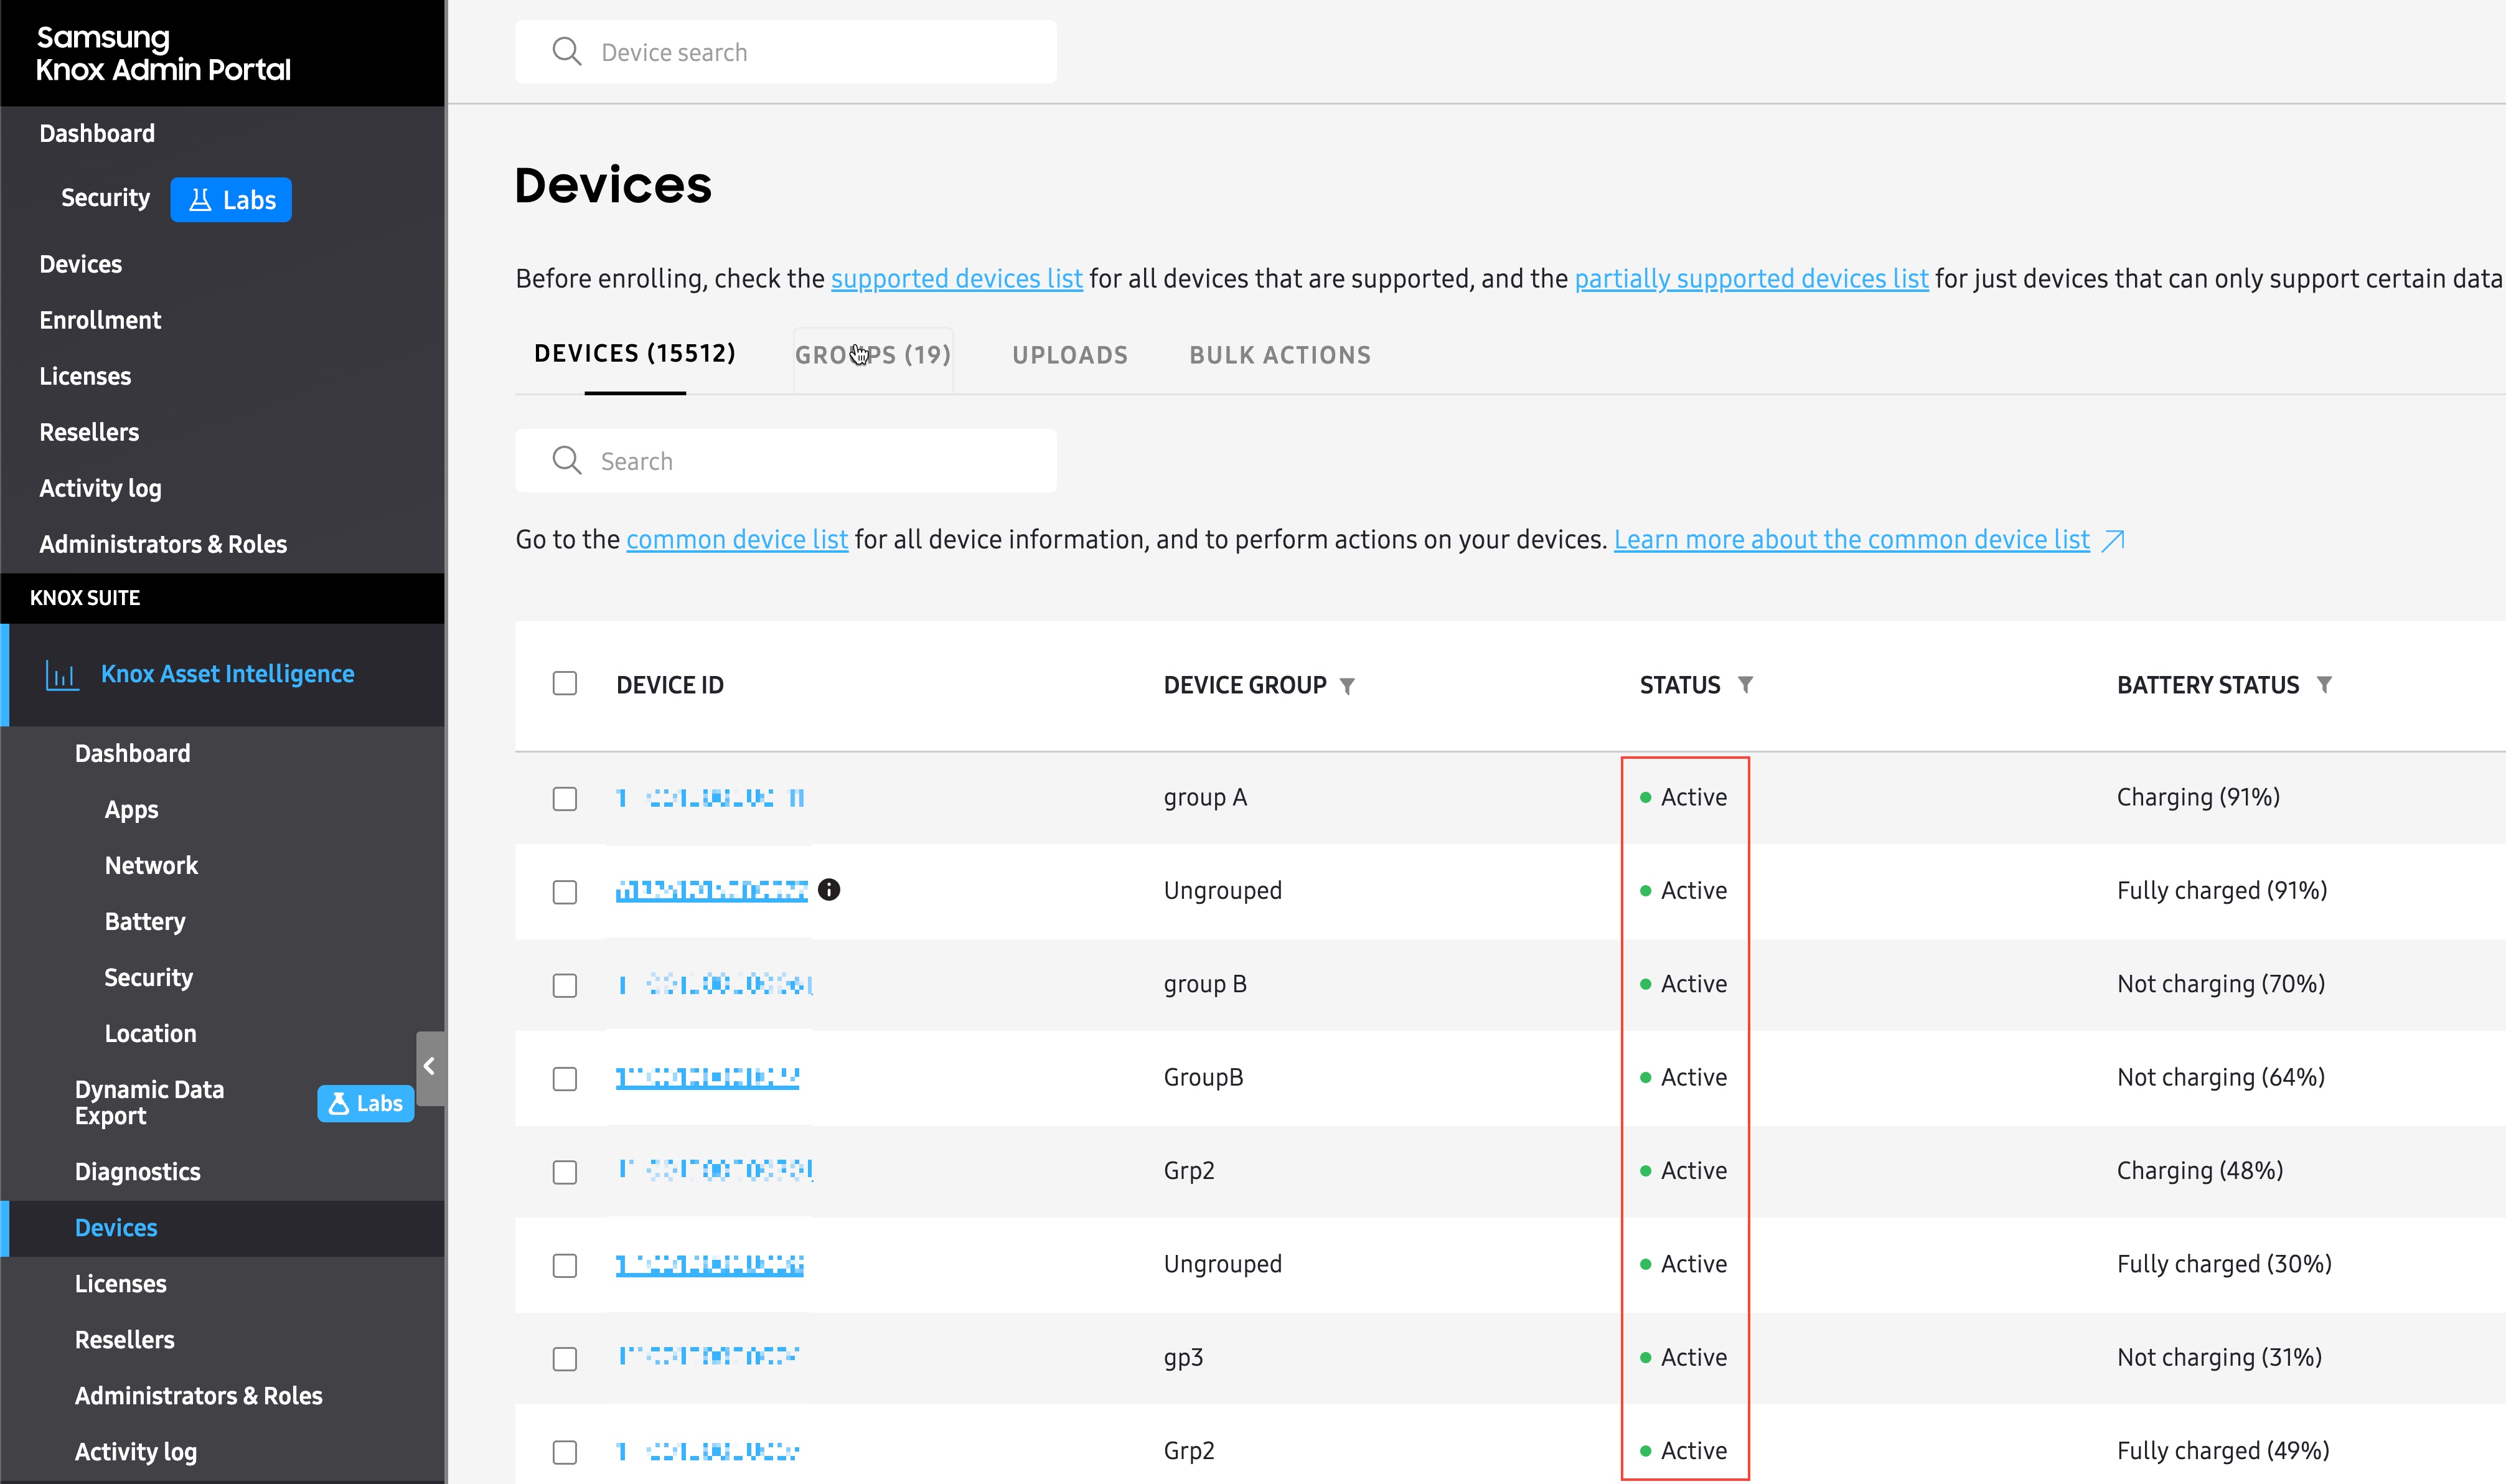
Task: Open the top Resellers sidebar item
Action: click(89, 432)
